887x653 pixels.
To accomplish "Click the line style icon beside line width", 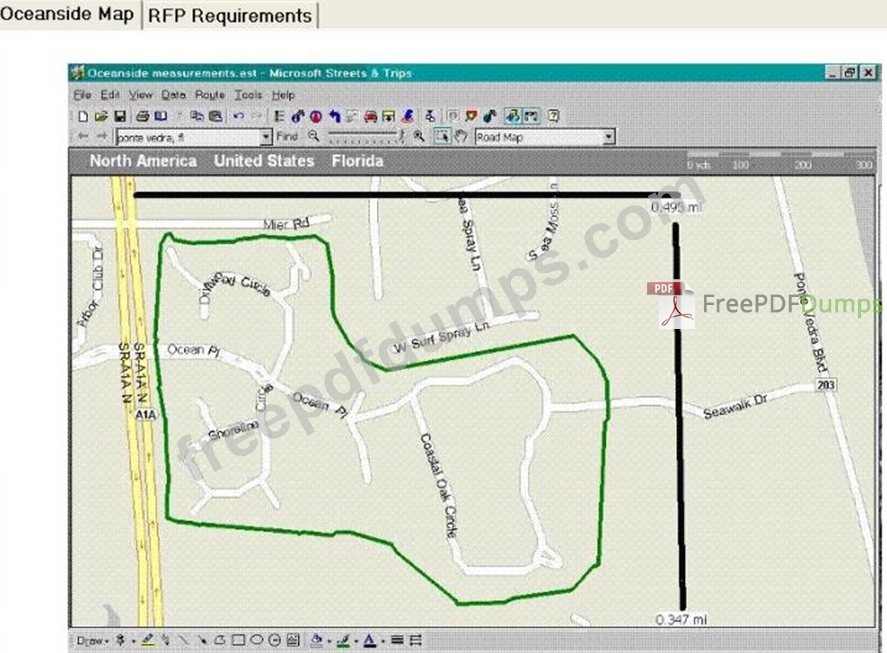I will point(416,640).
